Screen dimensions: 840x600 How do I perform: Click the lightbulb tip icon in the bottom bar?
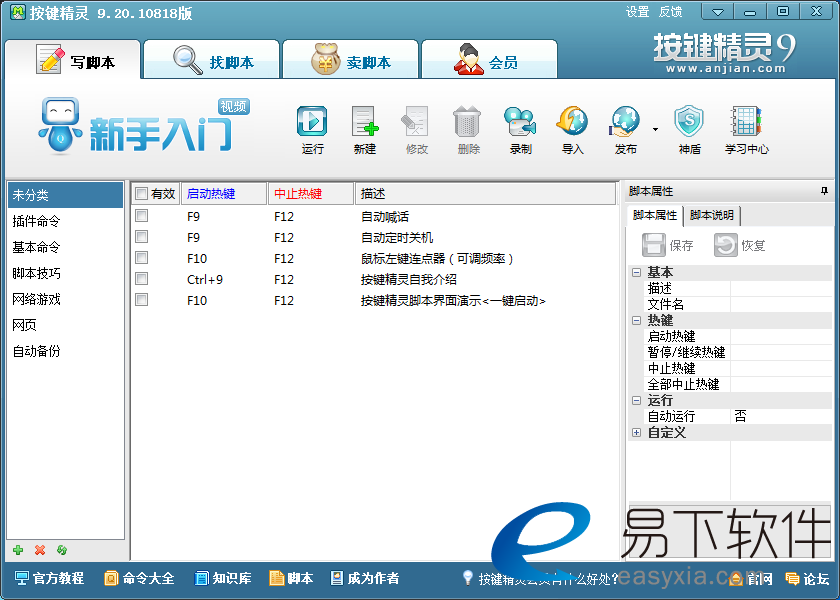pos(468,578)
